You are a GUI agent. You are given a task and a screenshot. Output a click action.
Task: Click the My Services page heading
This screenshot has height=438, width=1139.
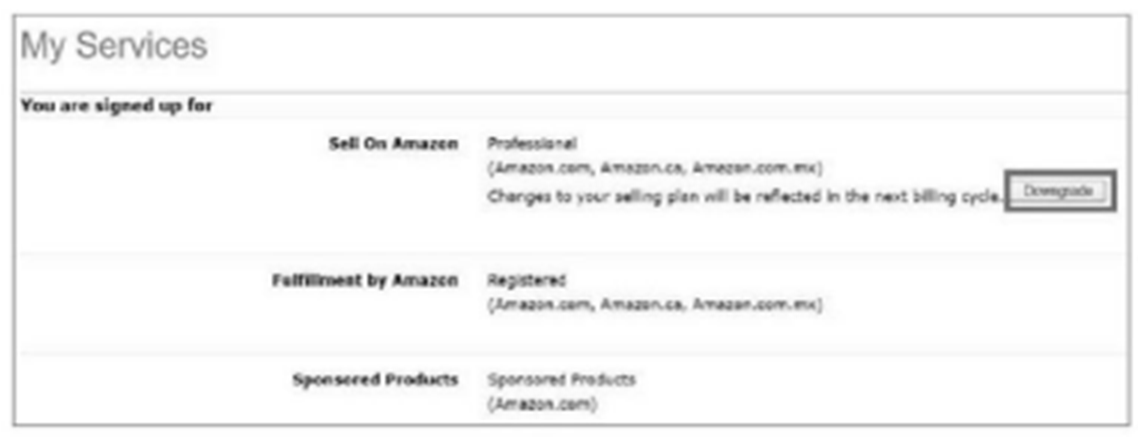[x=114, y=45]
